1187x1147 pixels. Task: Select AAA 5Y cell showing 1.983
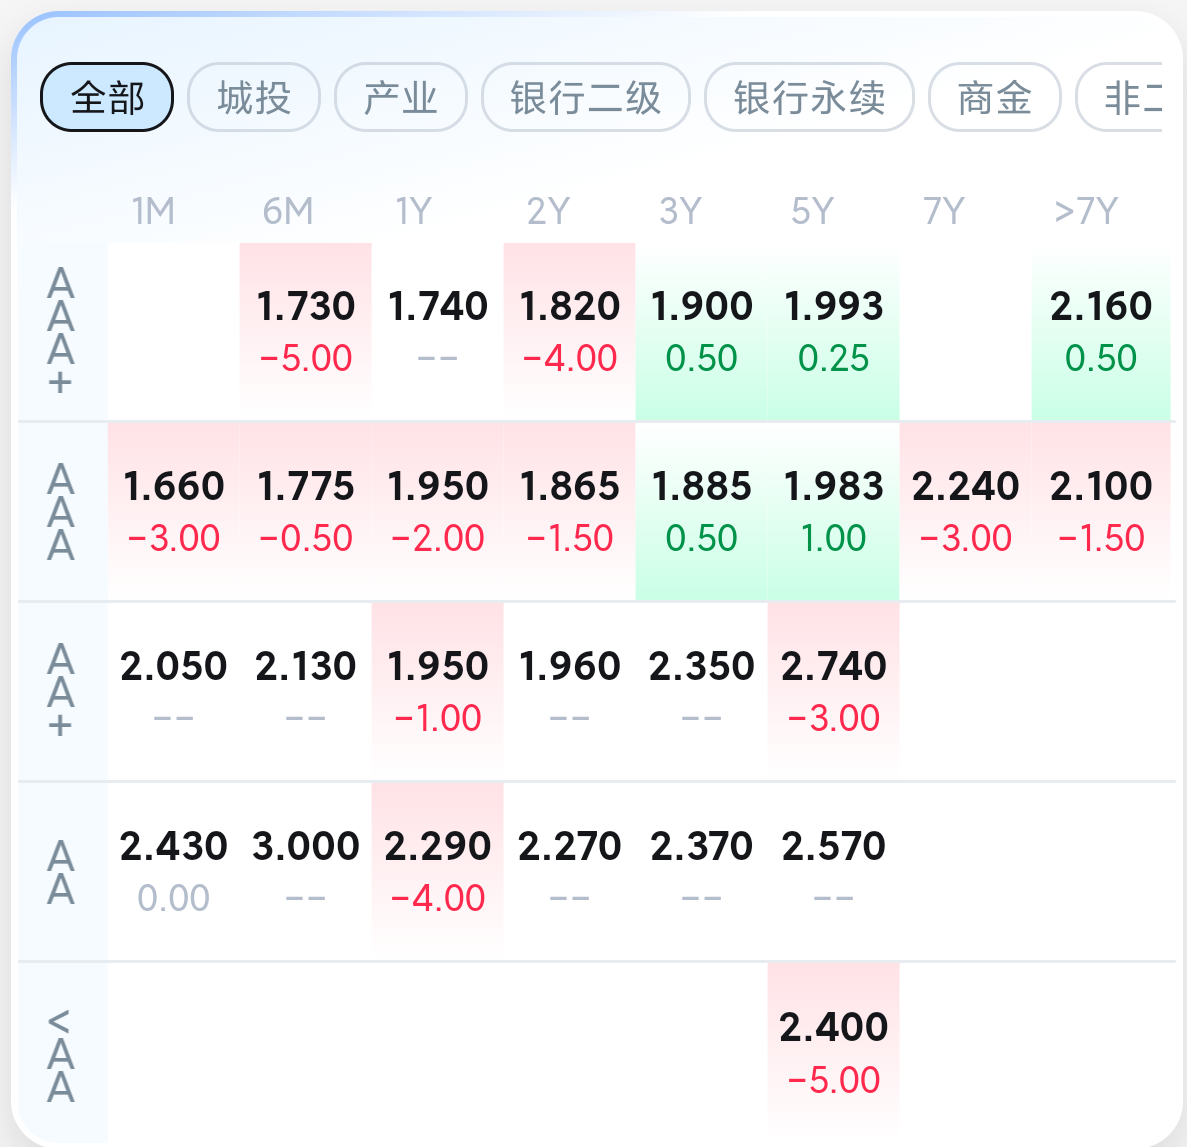833,512
